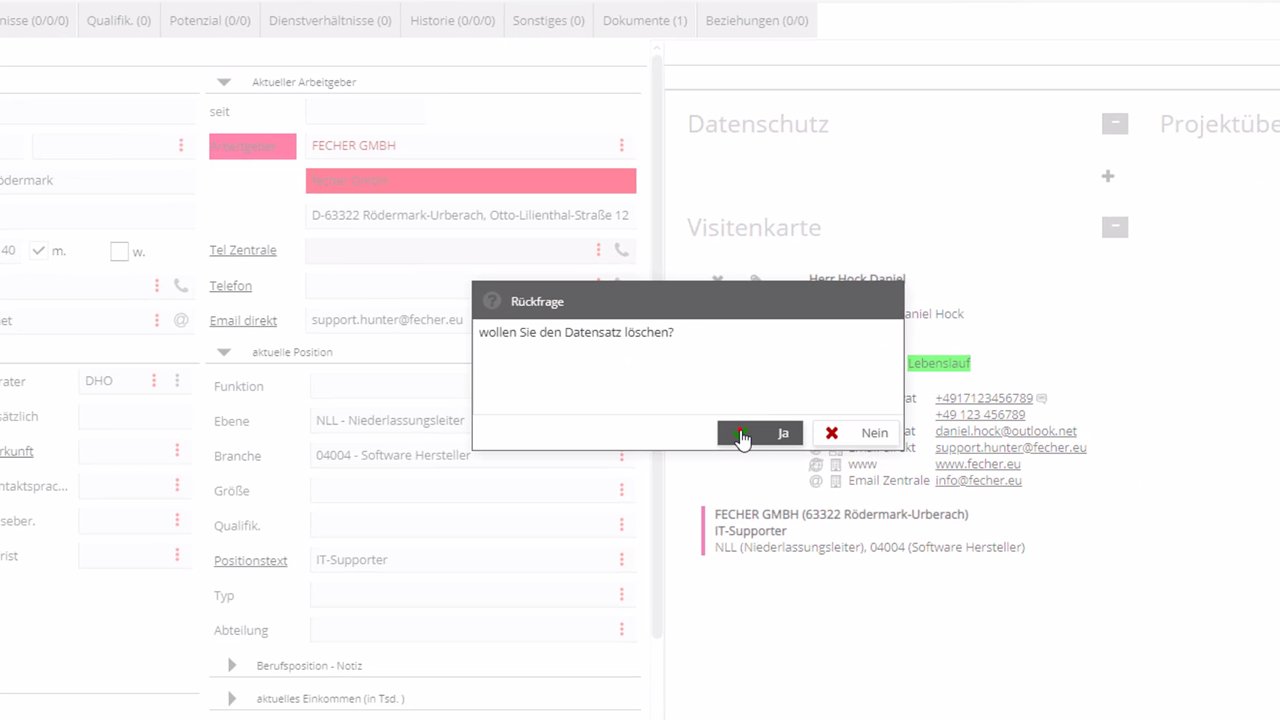Click the globe icon in the www row
The width and height of the screenshot is (1280, 720).
coord(815,464)
